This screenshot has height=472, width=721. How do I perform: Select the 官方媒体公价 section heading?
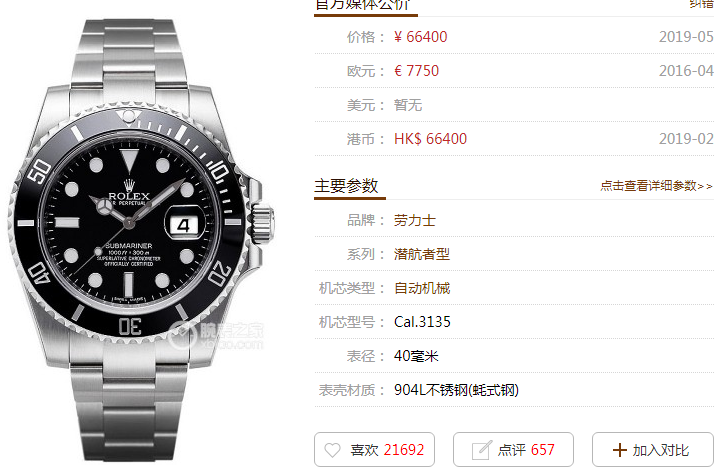tap(362, 5)
